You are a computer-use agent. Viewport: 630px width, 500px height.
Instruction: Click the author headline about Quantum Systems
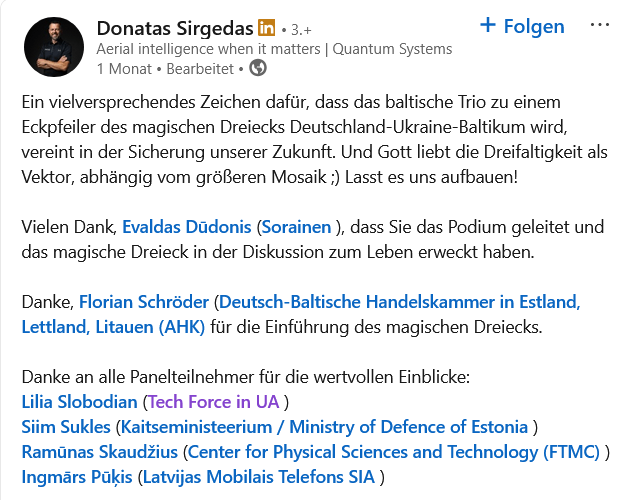tap(274, 49)
